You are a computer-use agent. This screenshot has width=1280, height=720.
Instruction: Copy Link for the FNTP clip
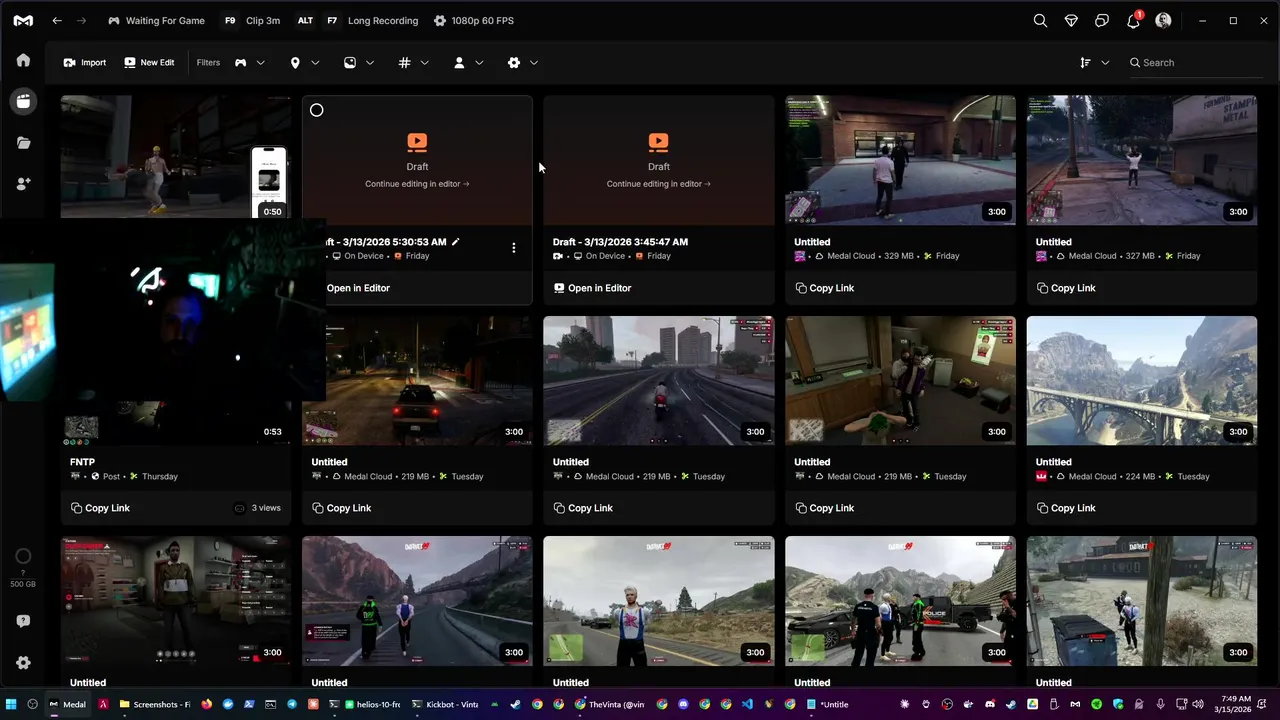(100, 508)
